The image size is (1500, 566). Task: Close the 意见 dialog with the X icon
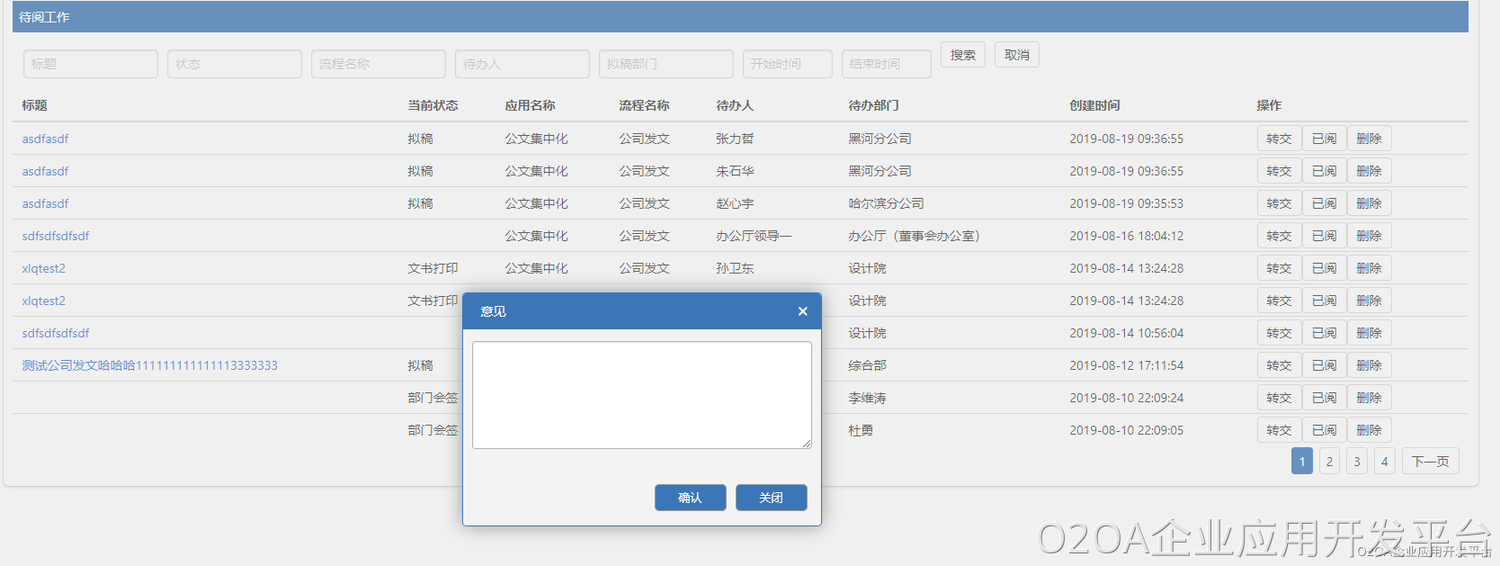pyautogui.click(x=802, y=311)
